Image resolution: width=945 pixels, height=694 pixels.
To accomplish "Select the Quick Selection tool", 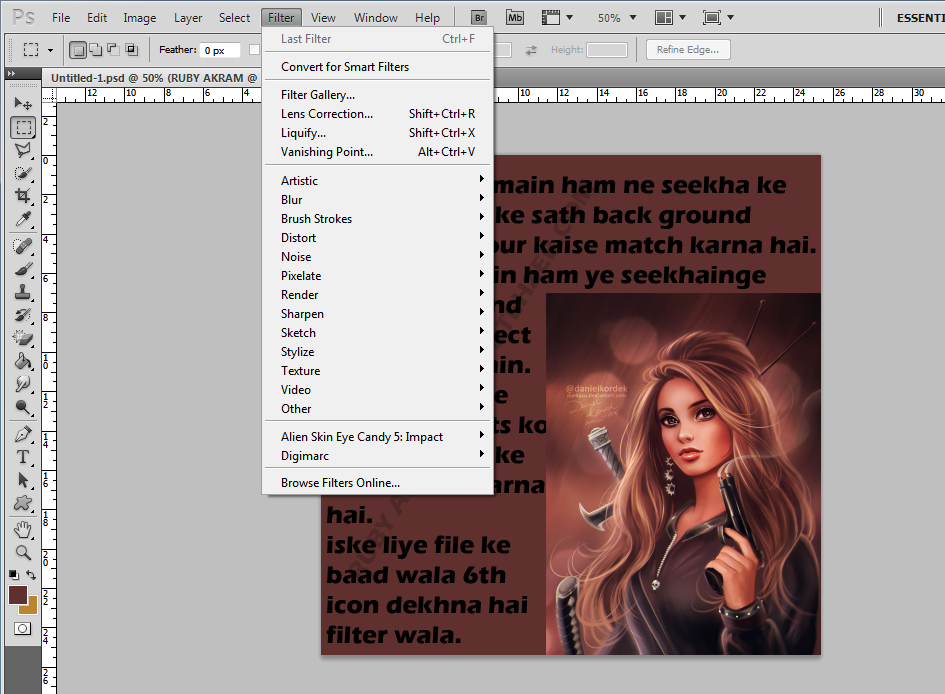I will pos(23,174).
